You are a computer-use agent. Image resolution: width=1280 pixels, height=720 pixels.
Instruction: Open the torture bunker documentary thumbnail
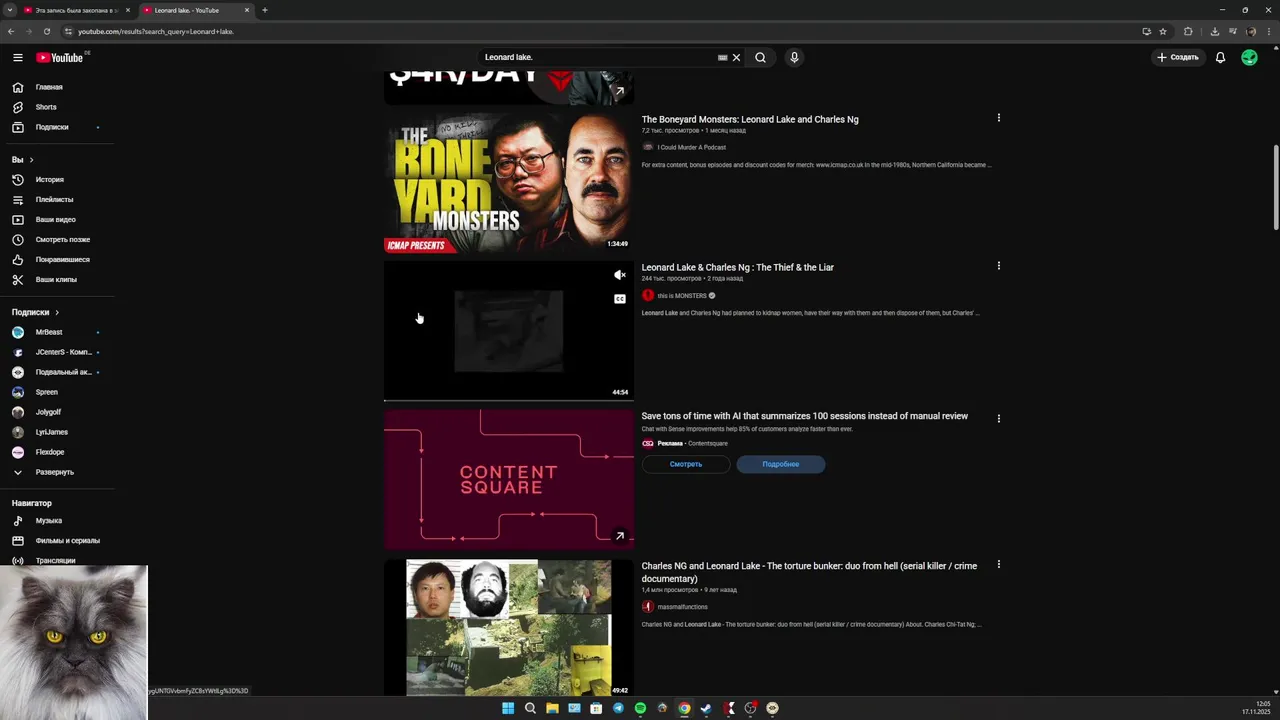click(x=509, y=628)
